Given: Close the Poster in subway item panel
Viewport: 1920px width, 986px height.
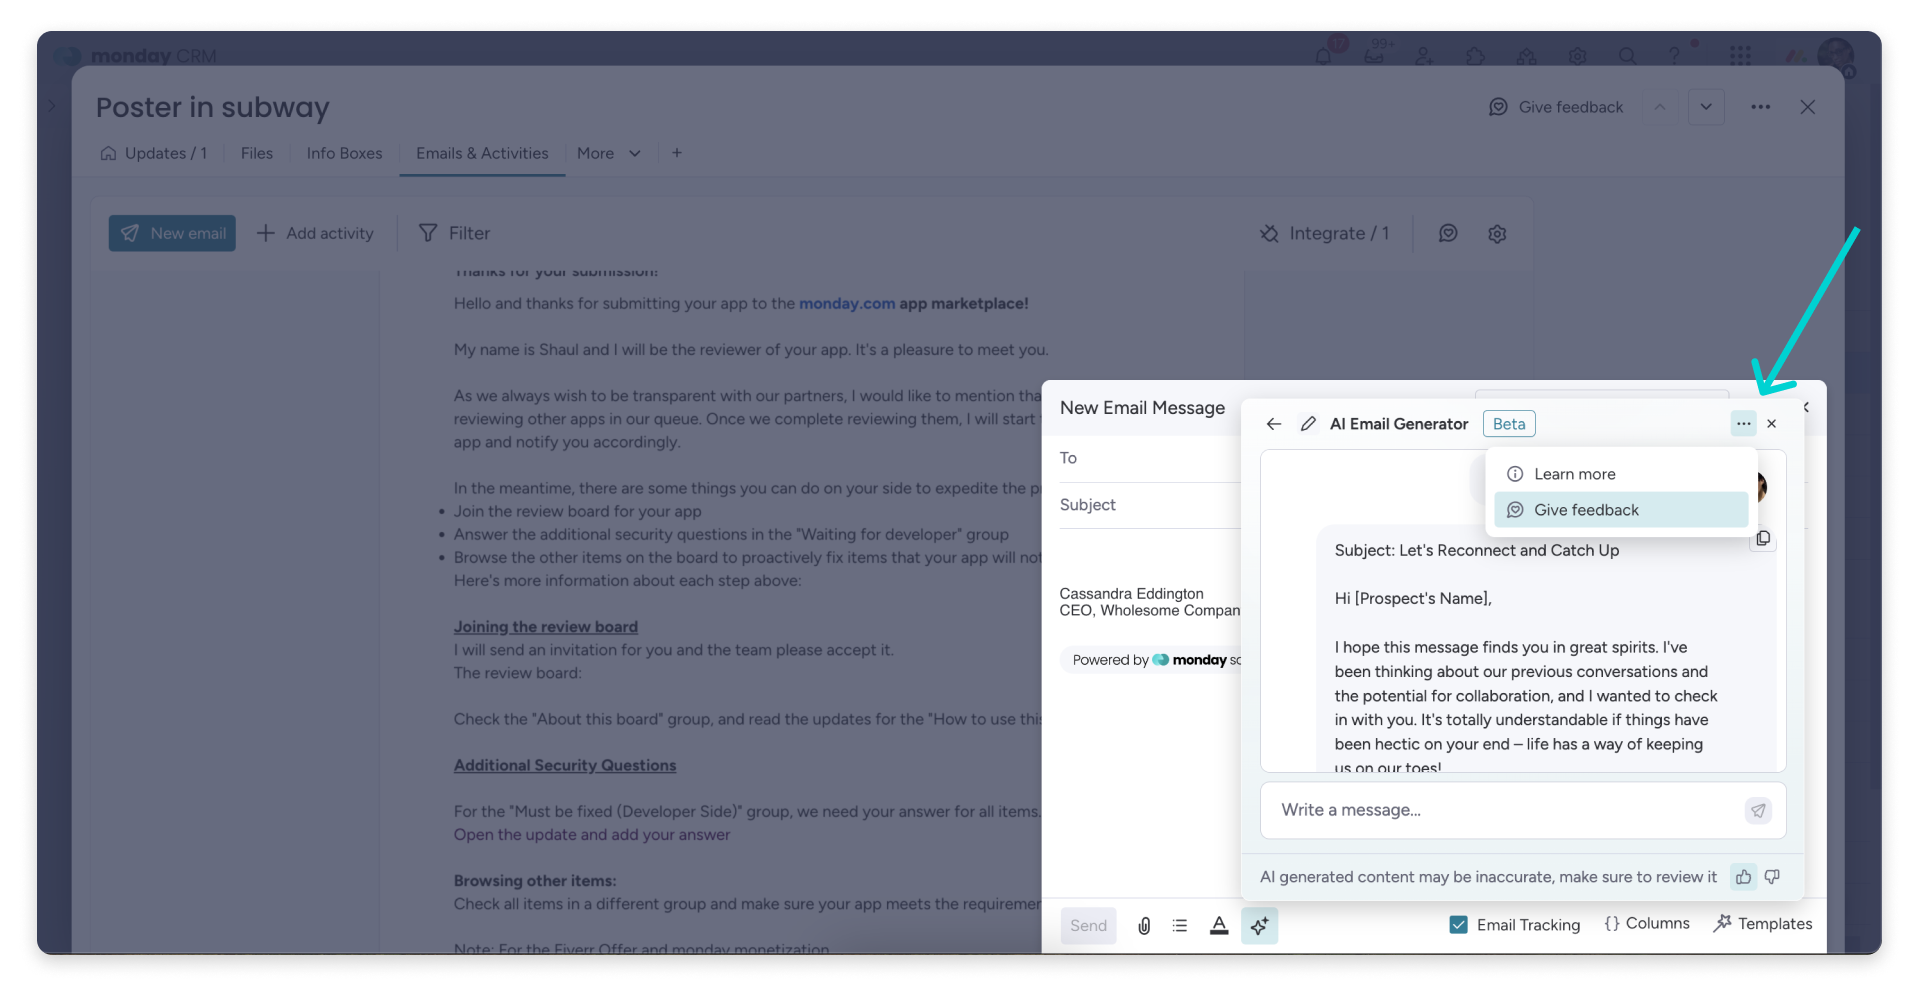Looking at the screenshot, I should coord(1808,107).
